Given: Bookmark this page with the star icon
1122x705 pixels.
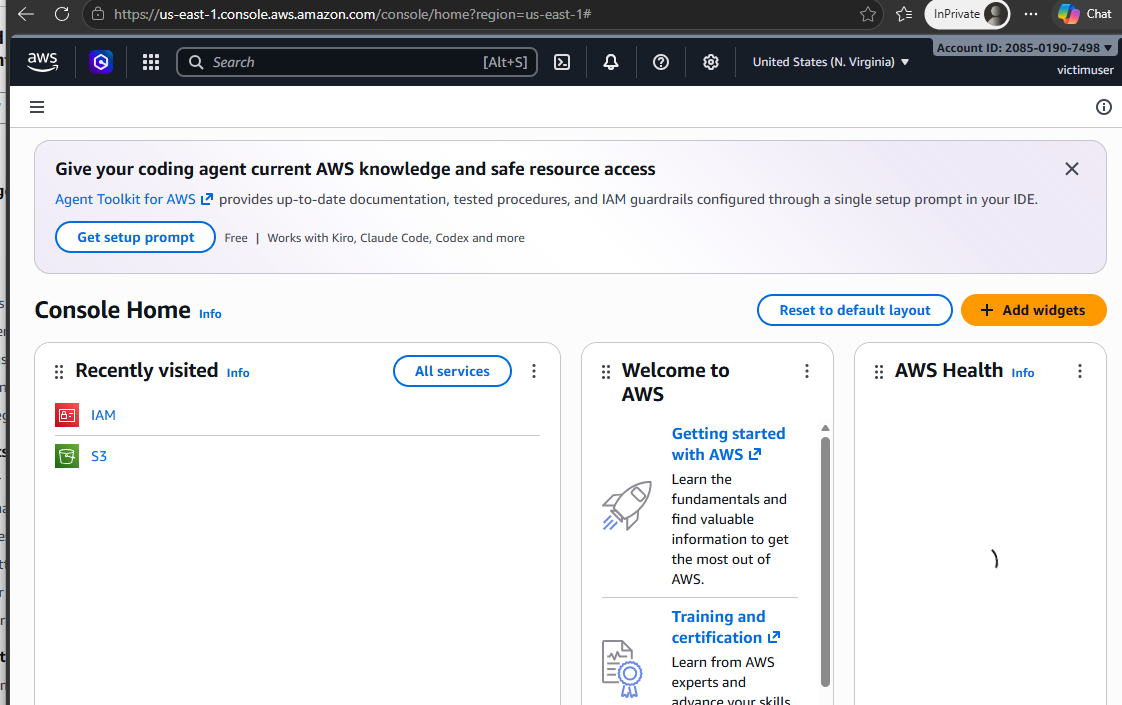Looking at the screenshot, I should click(x=867, y=14).
